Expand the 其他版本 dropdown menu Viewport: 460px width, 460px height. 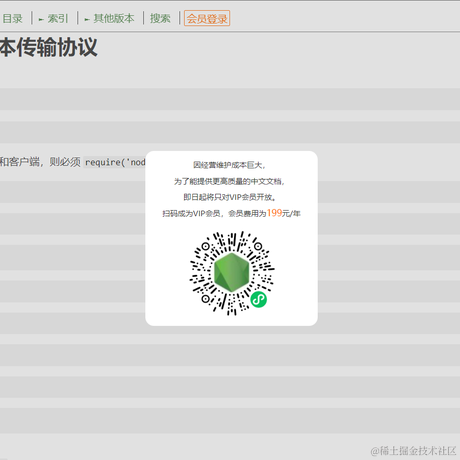[x=109, y=18]
